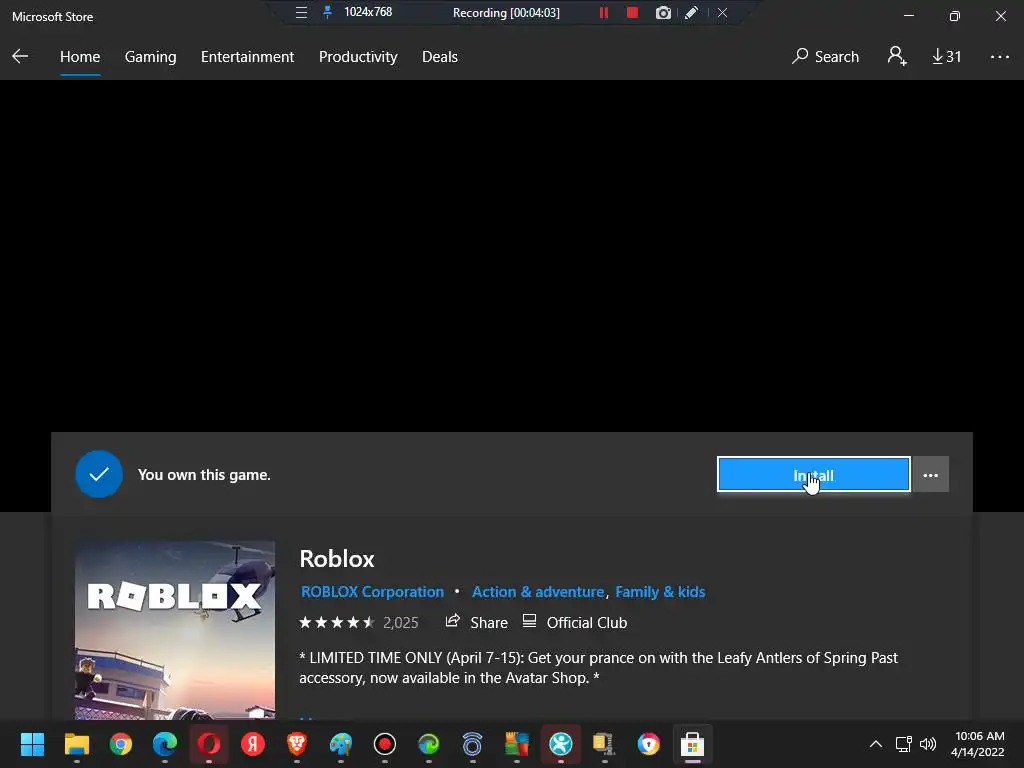Open the Store's See more menu
1024x768 pixels.
coord(999,57)
